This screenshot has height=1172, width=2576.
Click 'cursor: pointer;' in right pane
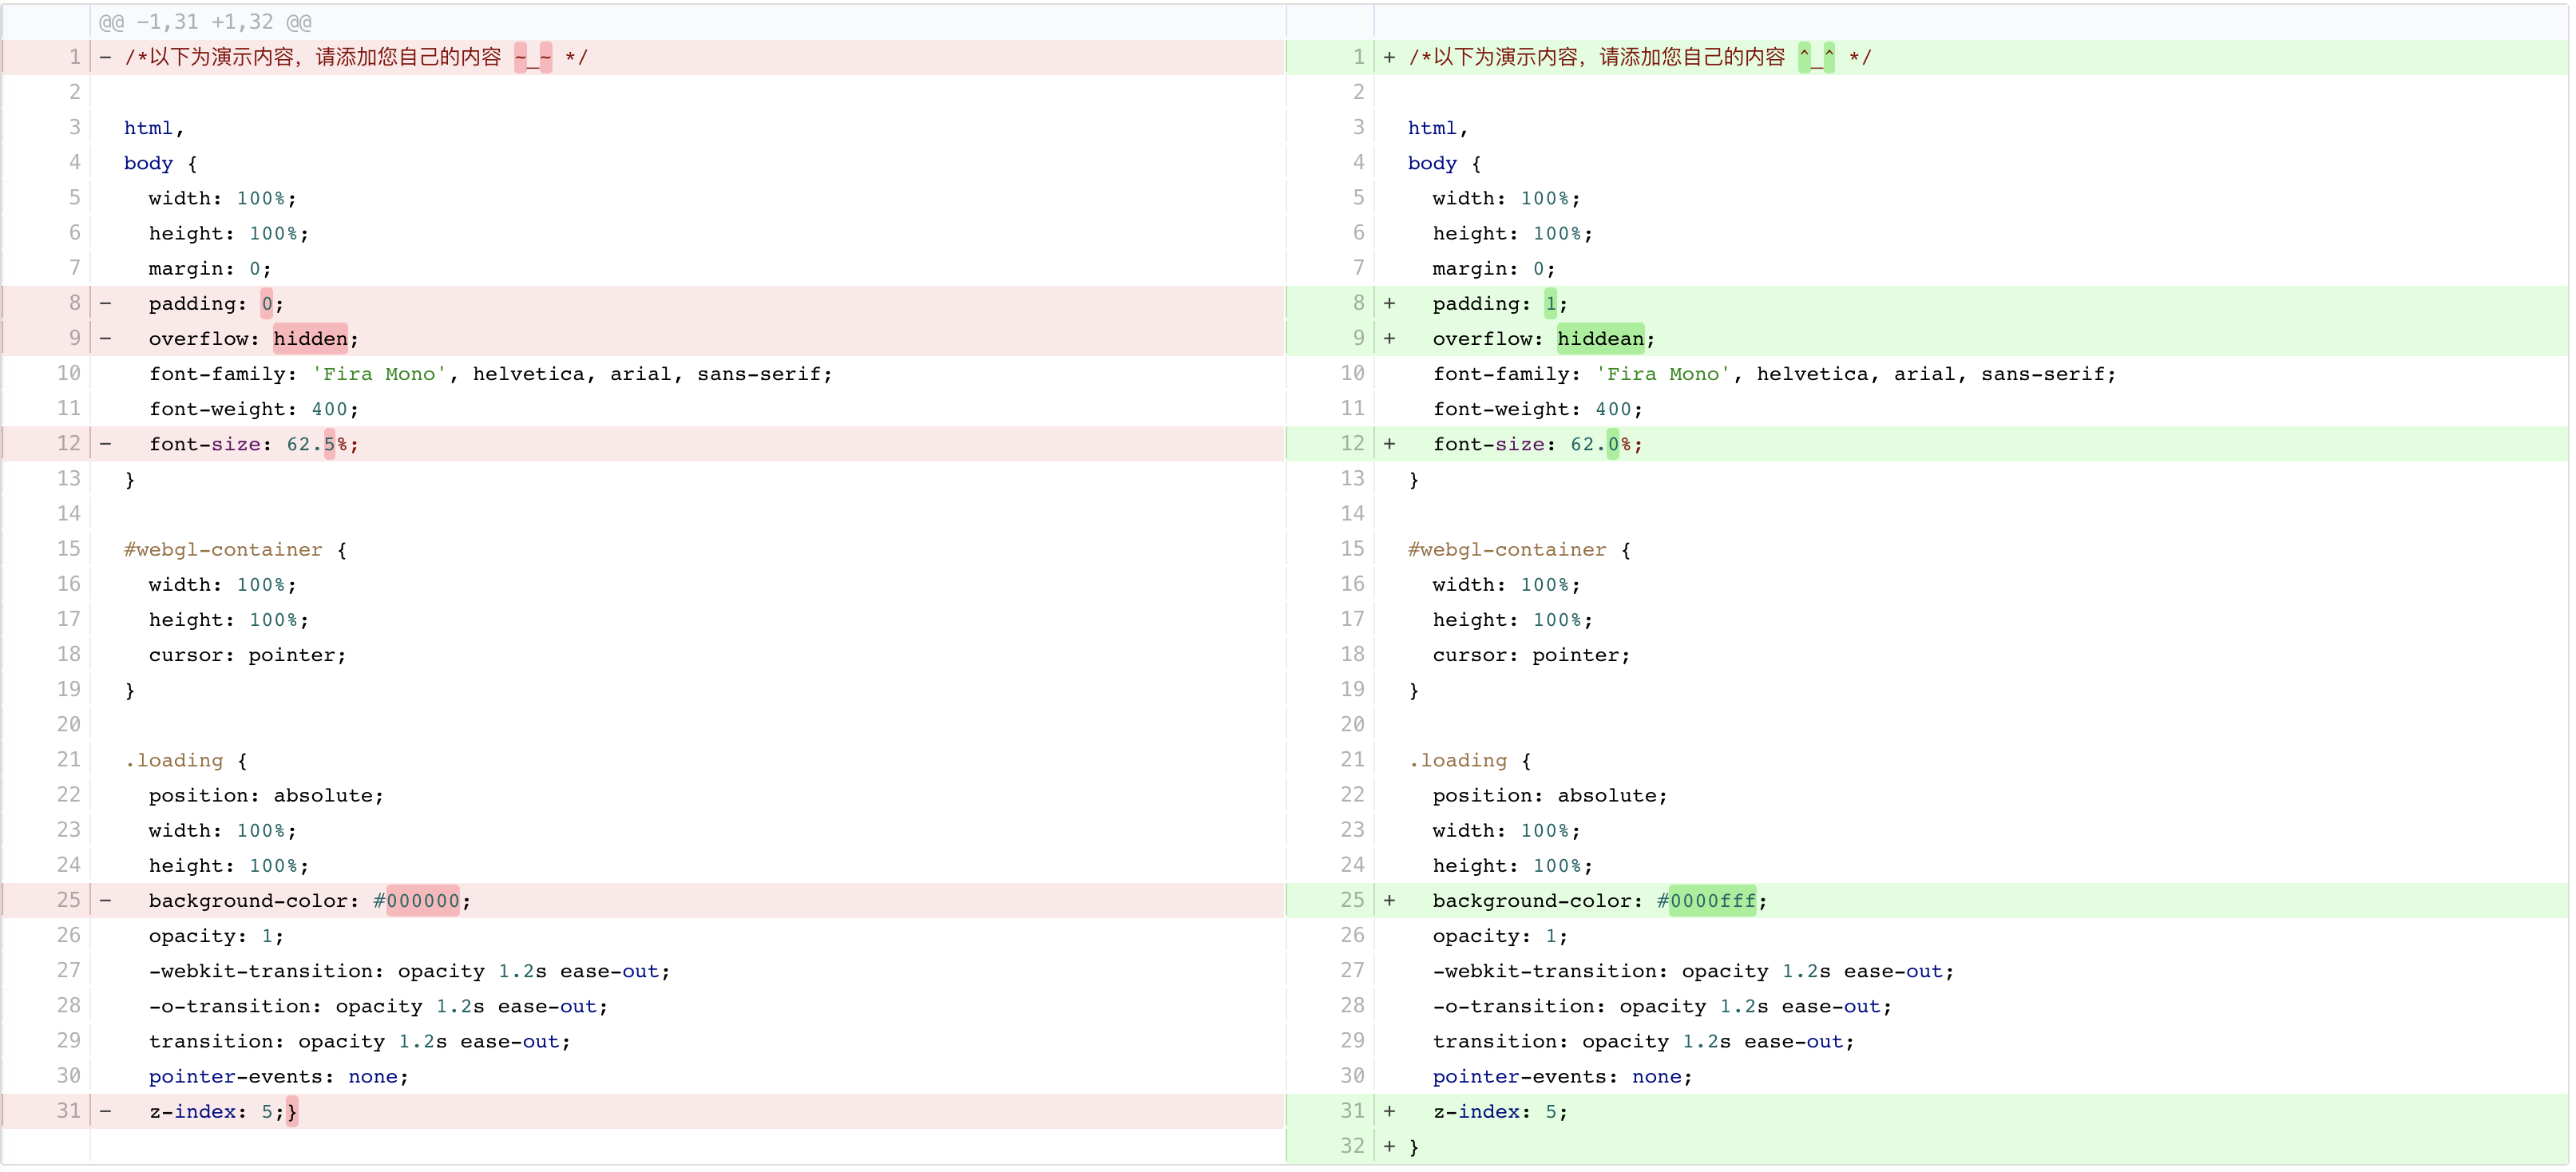(1532, 655)
